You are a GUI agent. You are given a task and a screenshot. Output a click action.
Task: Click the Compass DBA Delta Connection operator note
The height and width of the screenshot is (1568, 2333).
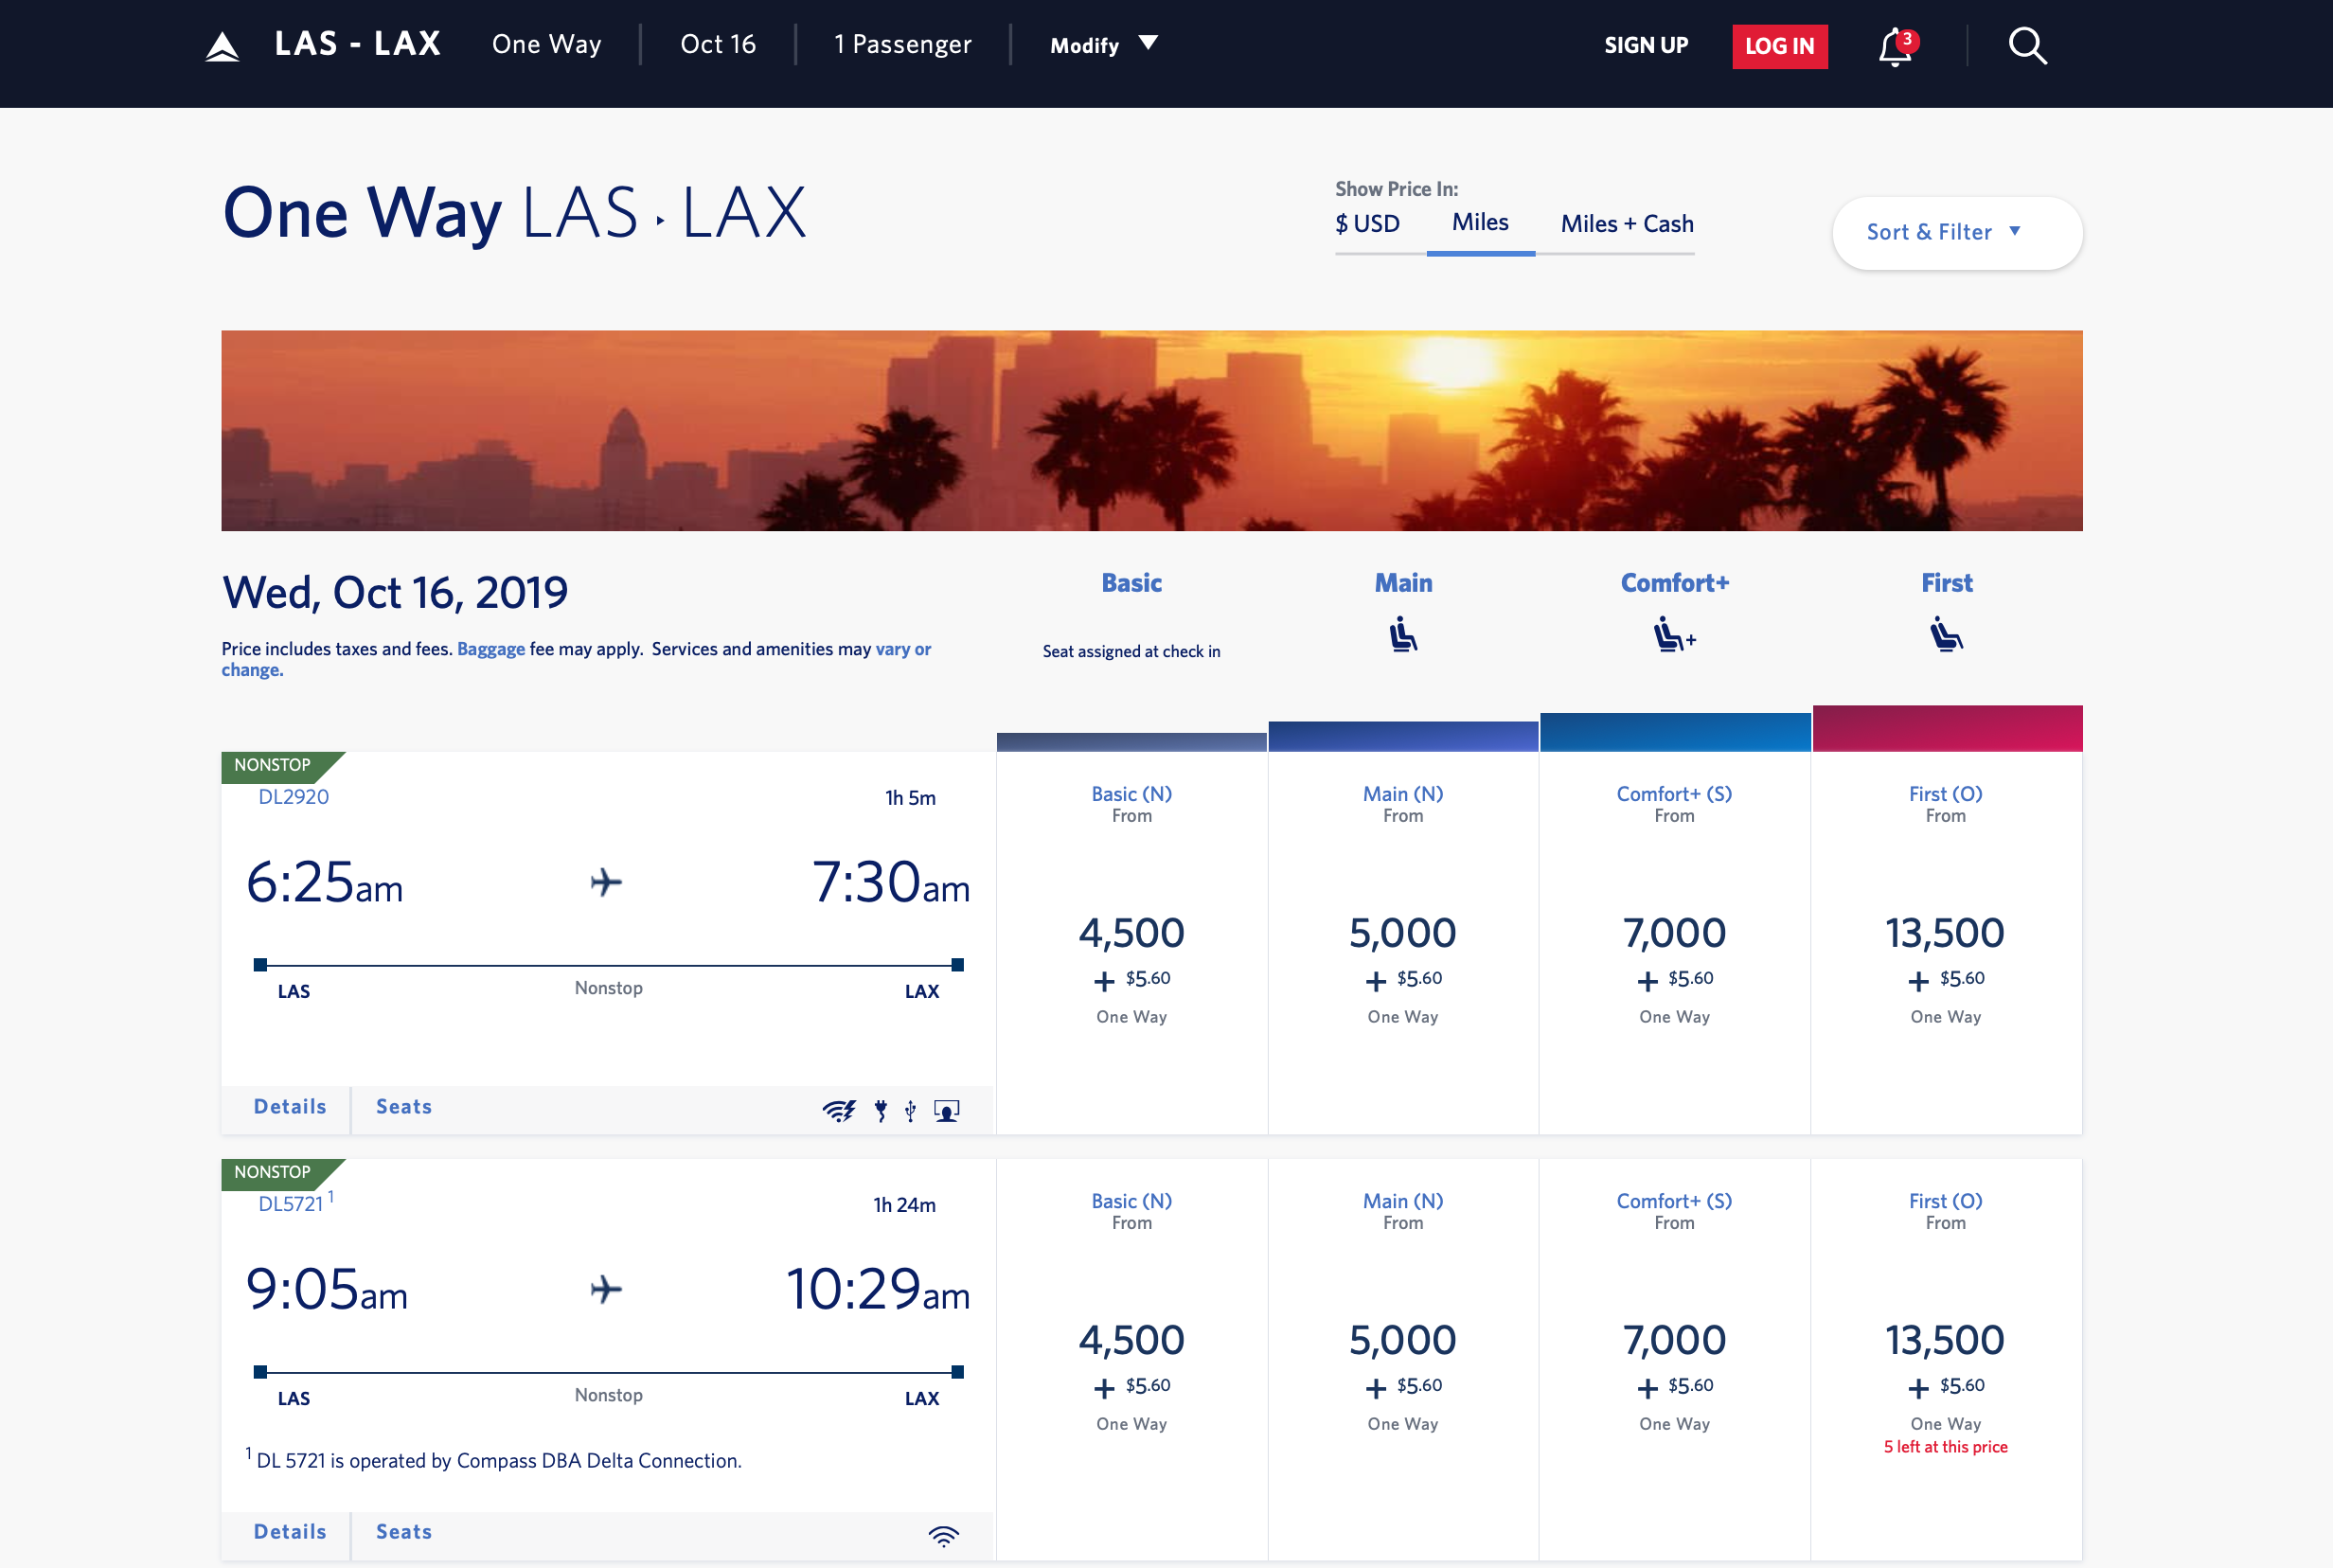click(x=494, y=1459)
